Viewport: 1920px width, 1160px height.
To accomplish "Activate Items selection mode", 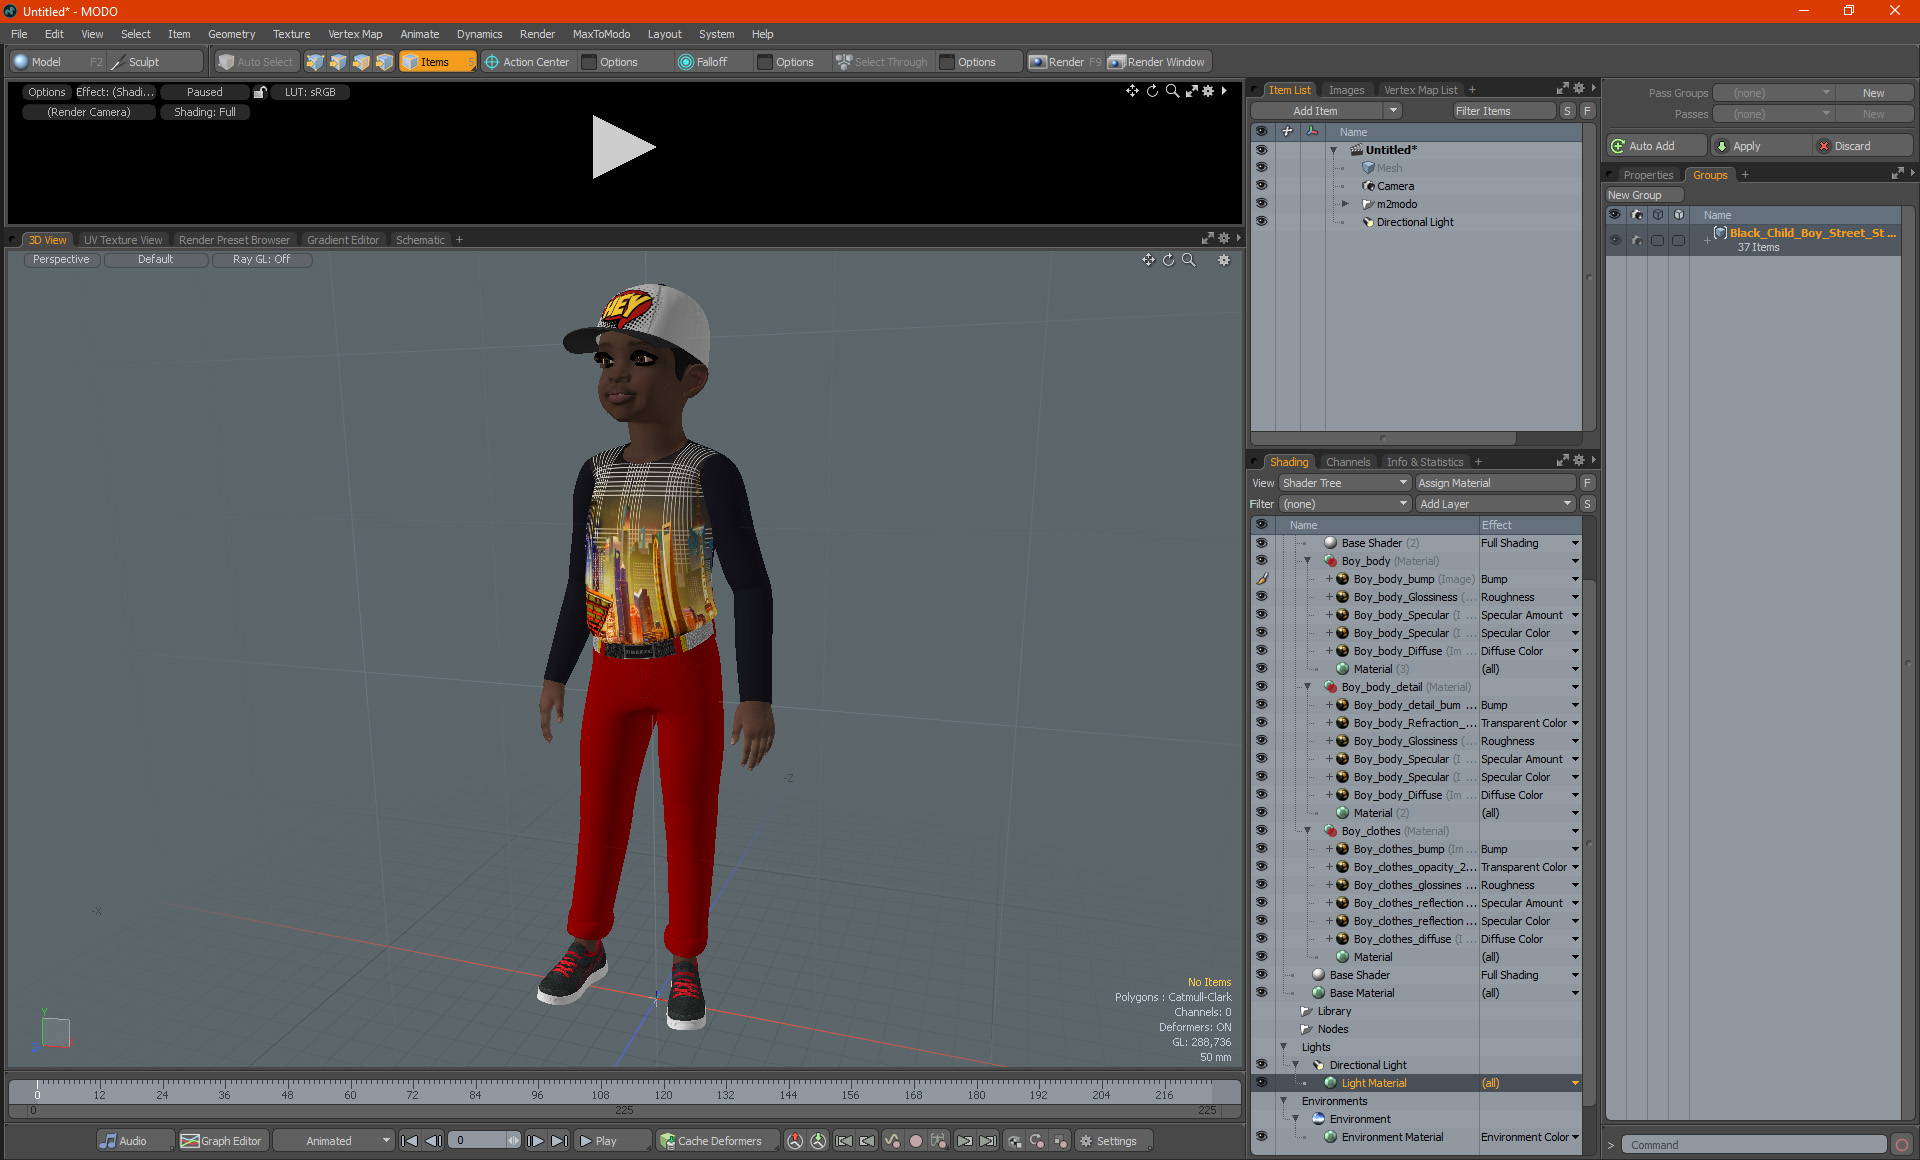I will pos(437,62).
